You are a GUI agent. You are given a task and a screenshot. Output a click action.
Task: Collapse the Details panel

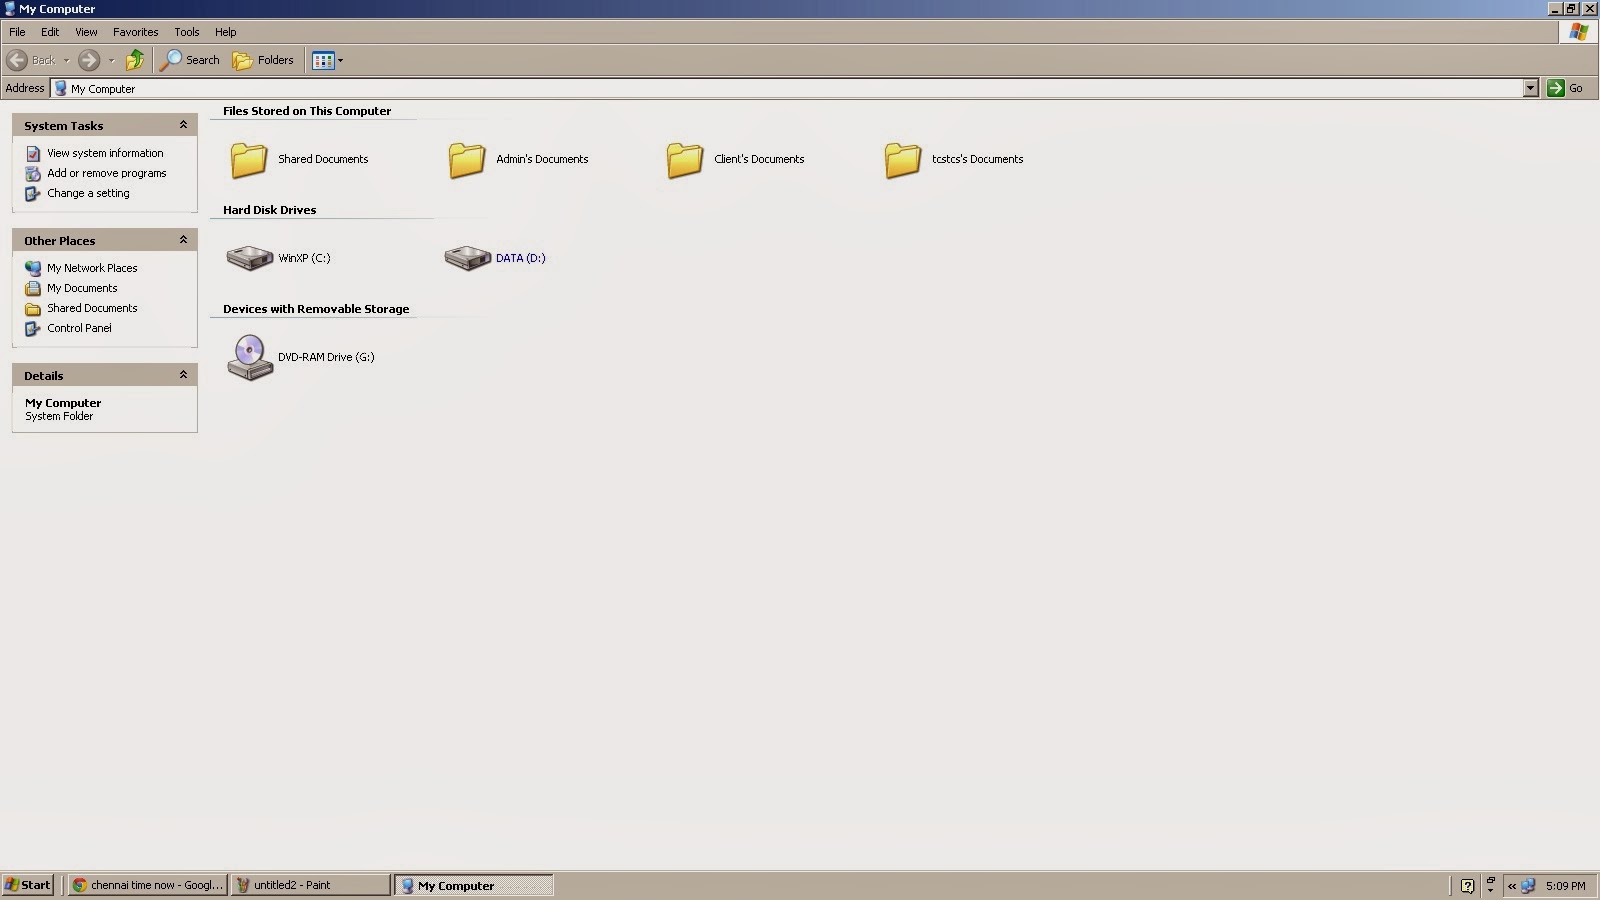(x=183, y=375)
